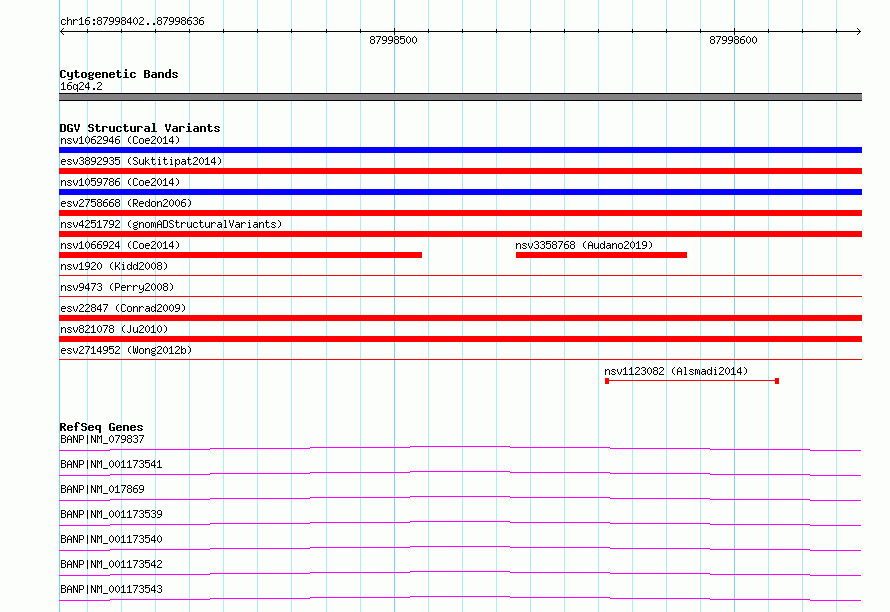Click the right arrow on the ruler
Image resolution: width=890 pixels, height=612 pixels.
click(x=858, y=32)
